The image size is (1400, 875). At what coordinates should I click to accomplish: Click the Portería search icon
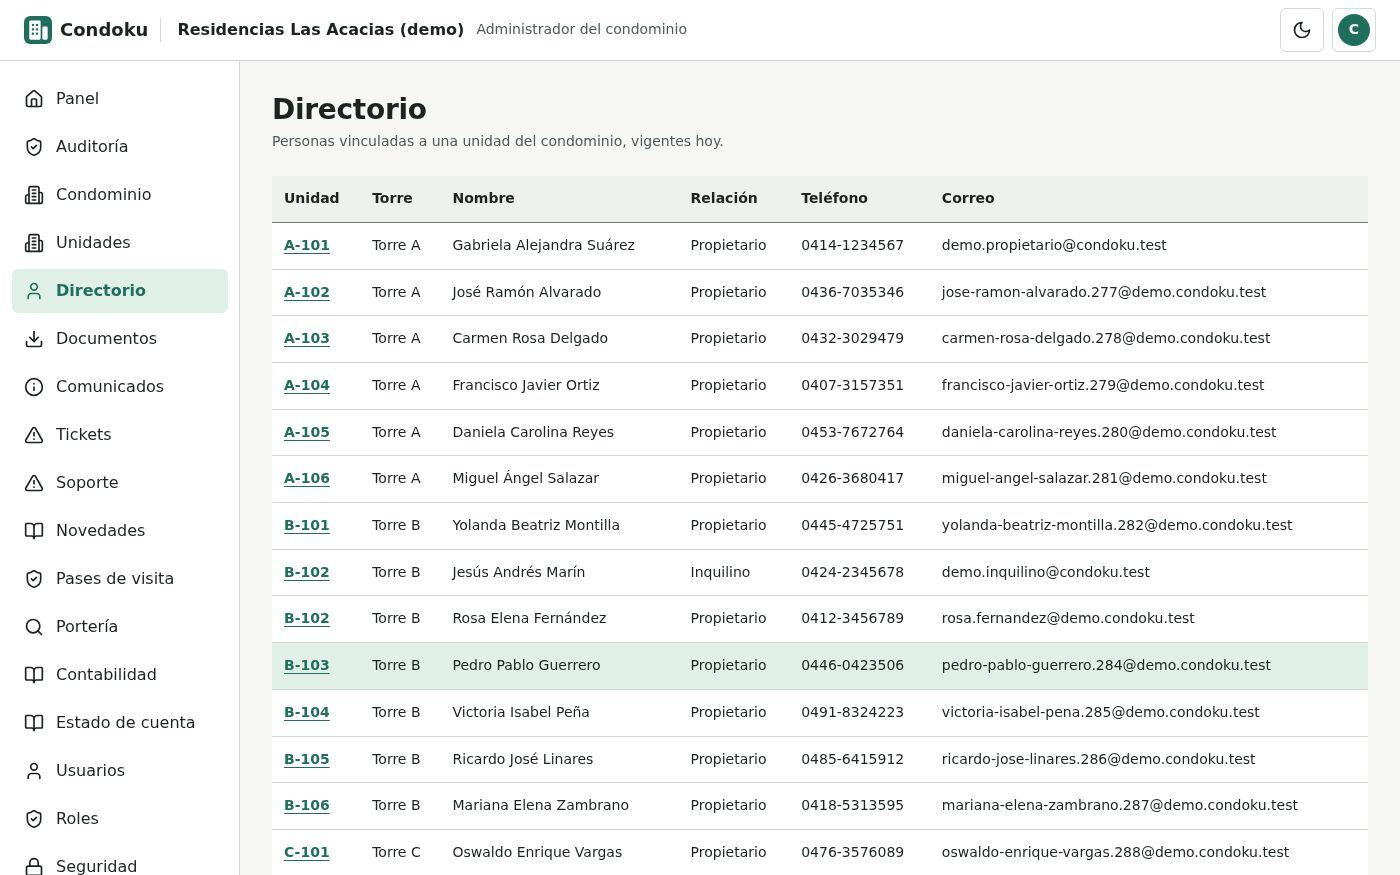tap(34, 627)
